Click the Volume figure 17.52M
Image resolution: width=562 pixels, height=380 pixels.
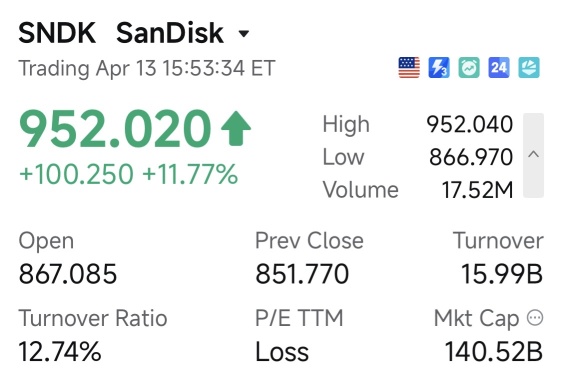point(477,190)
